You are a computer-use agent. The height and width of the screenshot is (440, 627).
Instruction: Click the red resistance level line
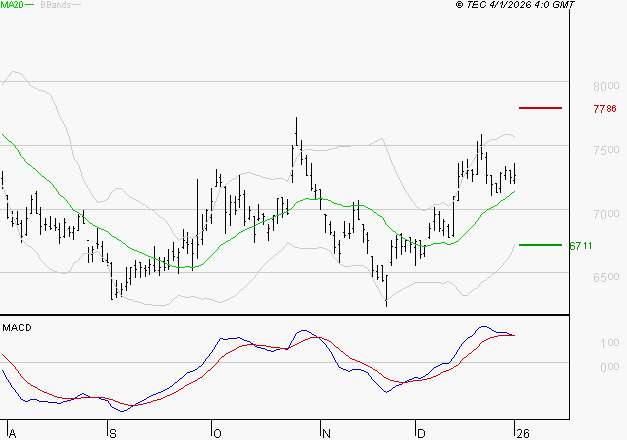pyautogui.click(x=540, y=108)
